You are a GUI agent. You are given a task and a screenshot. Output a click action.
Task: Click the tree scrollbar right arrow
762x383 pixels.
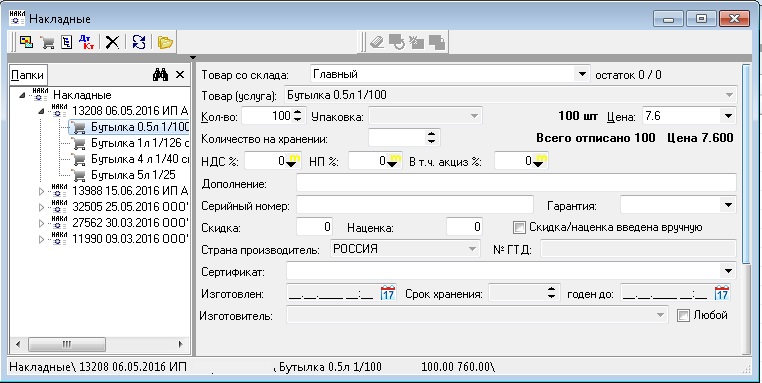pos(181,345)
